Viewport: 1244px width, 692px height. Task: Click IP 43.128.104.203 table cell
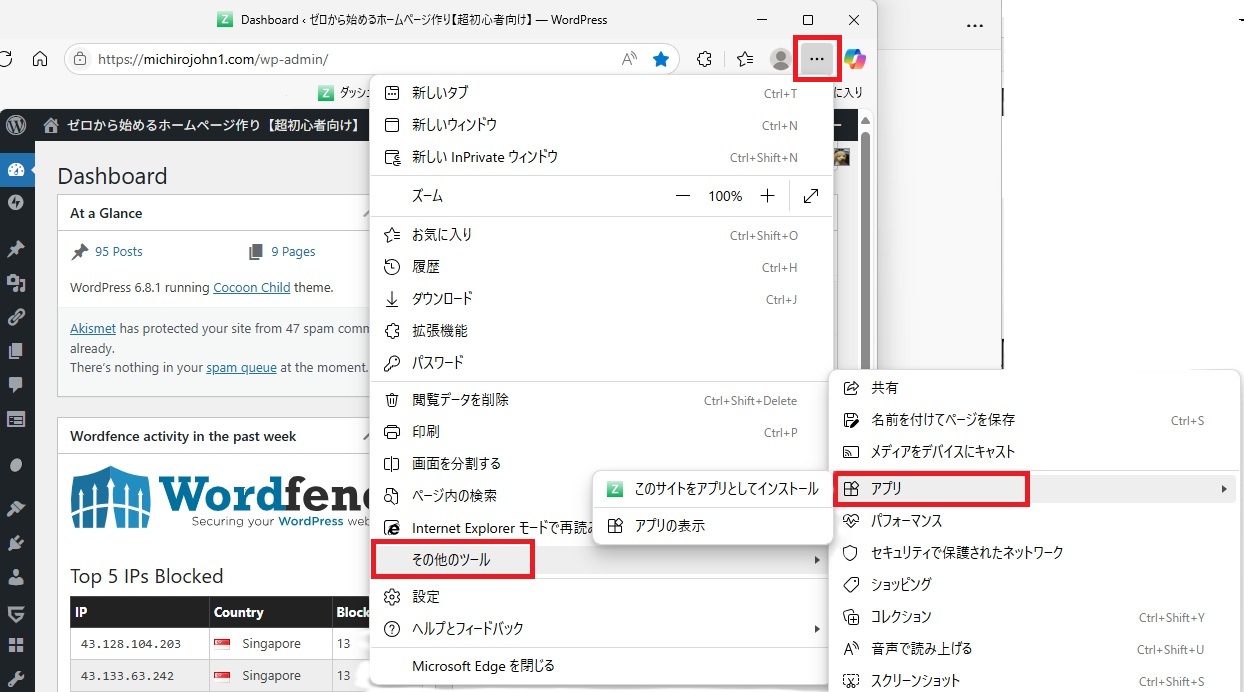pyautogui.click(x=140, y=643)
